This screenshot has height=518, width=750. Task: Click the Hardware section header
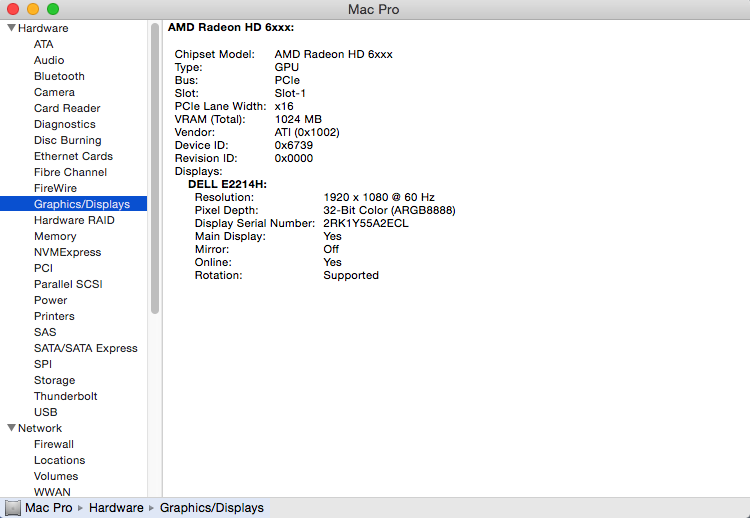click(43, 28)
